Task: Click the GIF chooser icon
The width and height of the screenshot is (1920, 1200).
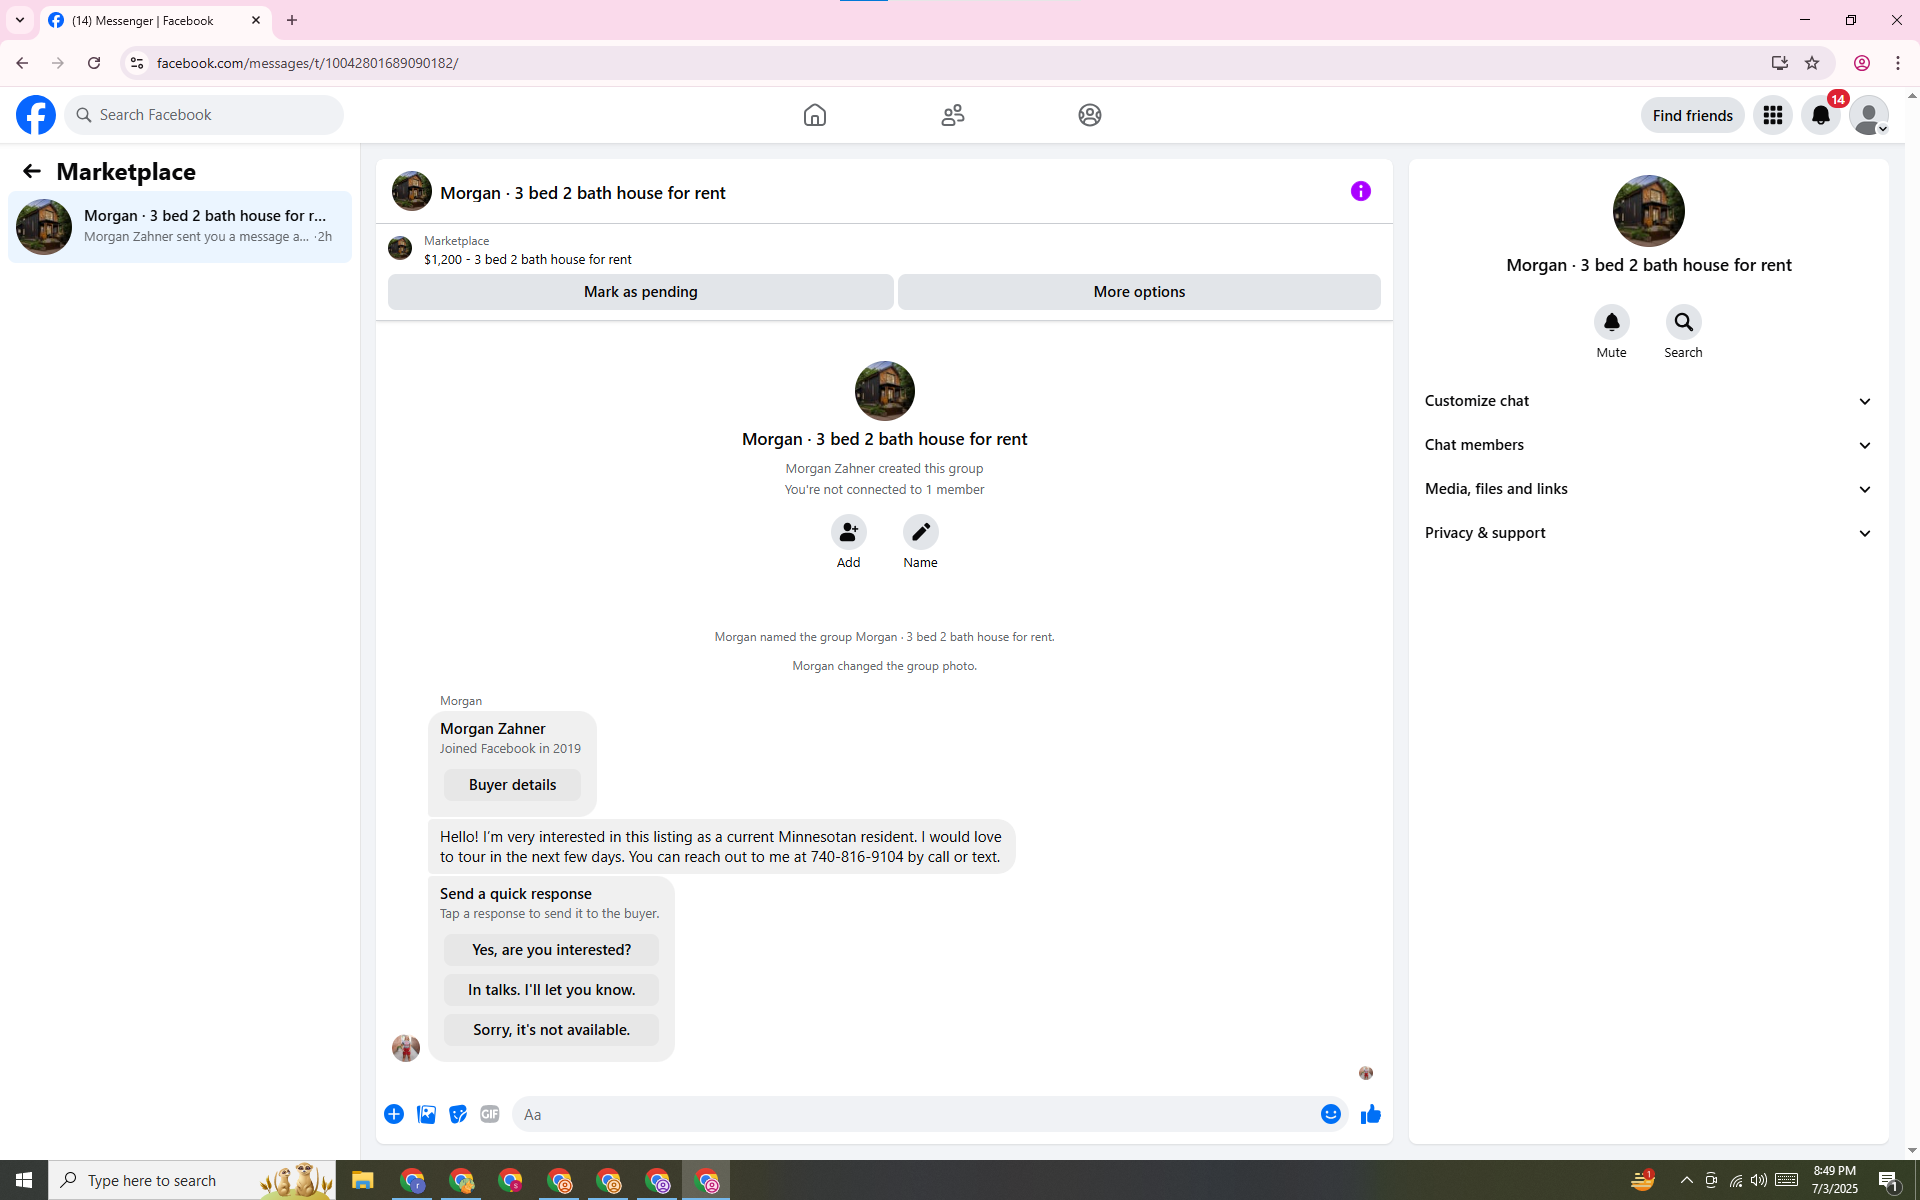Action: (489, 1114)
